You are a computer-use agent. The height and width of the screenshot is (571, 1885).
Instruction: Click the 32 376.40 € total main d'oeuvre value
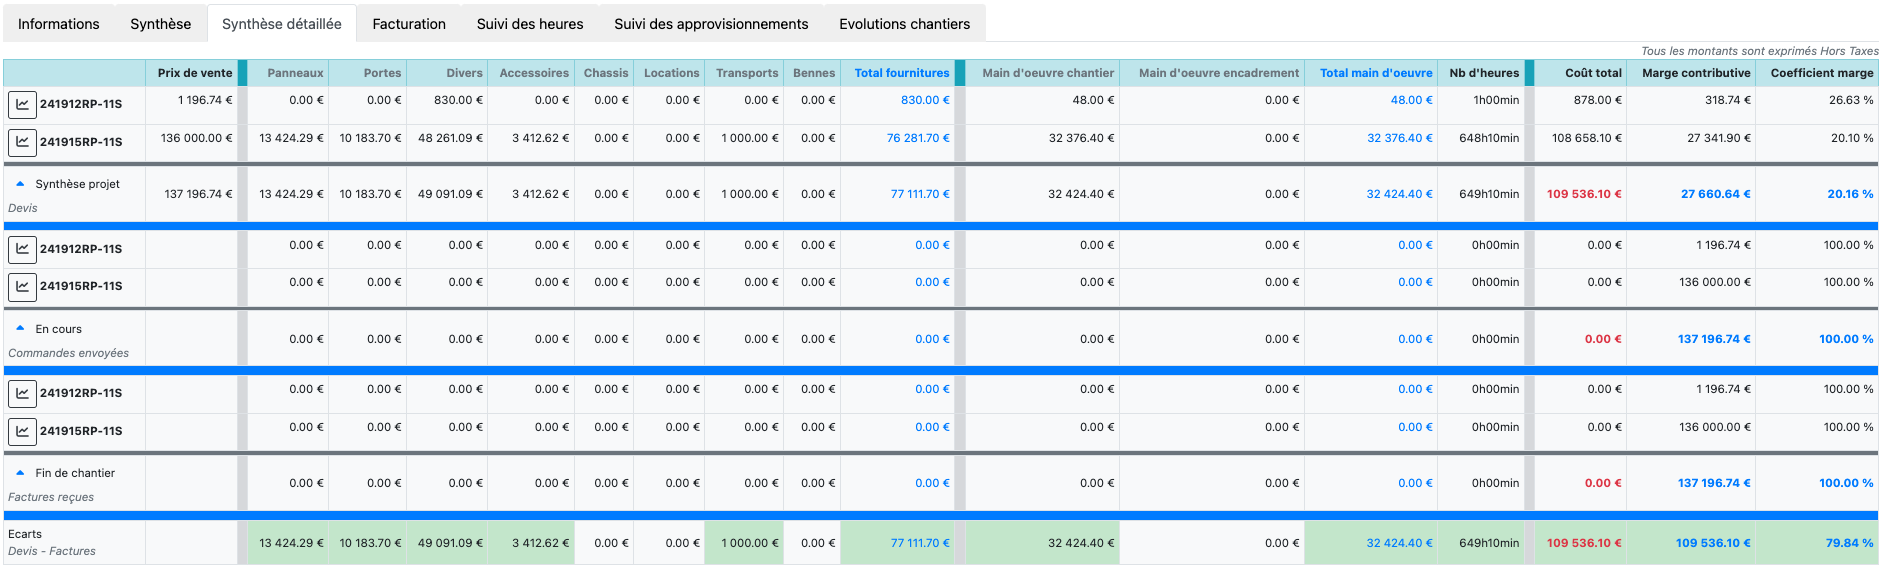pos(1399,138)
